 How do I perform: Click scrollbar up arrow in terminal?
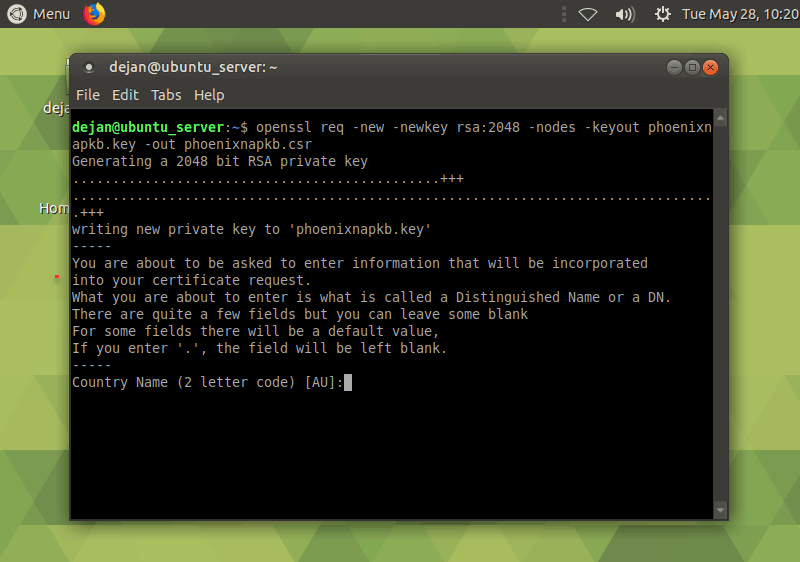720,118
